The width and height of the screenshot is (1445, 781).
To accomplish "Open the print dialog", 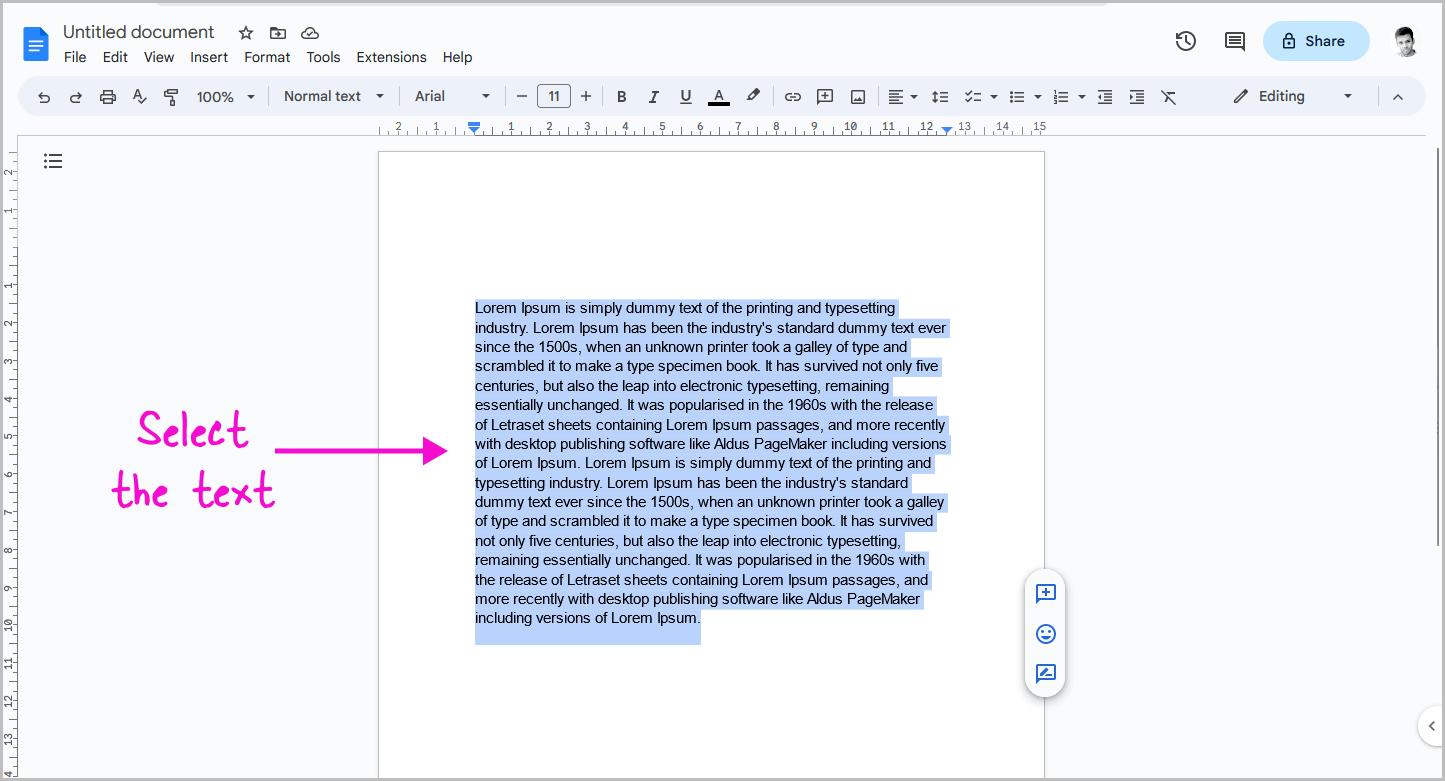I will click(x=107, y=96).
